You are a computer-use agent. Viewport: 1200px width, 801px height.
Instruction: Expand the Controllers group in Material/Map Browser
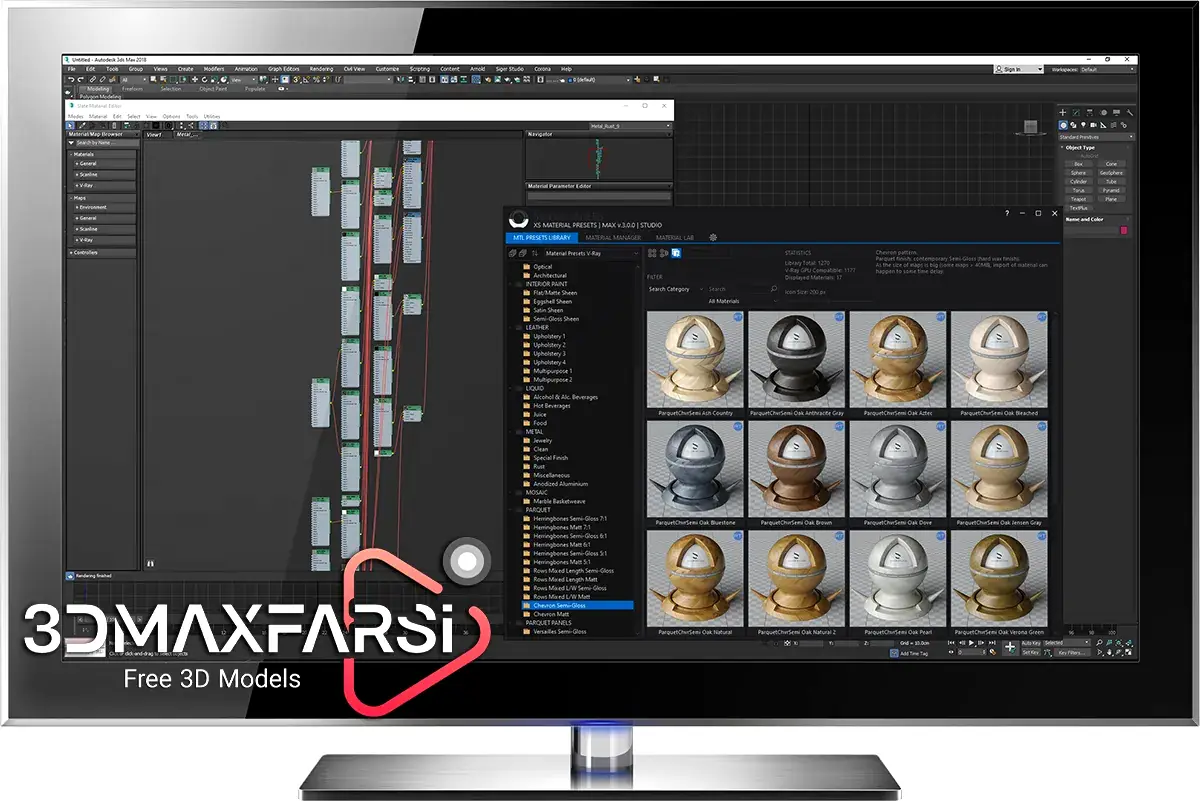tap(101, 252)
